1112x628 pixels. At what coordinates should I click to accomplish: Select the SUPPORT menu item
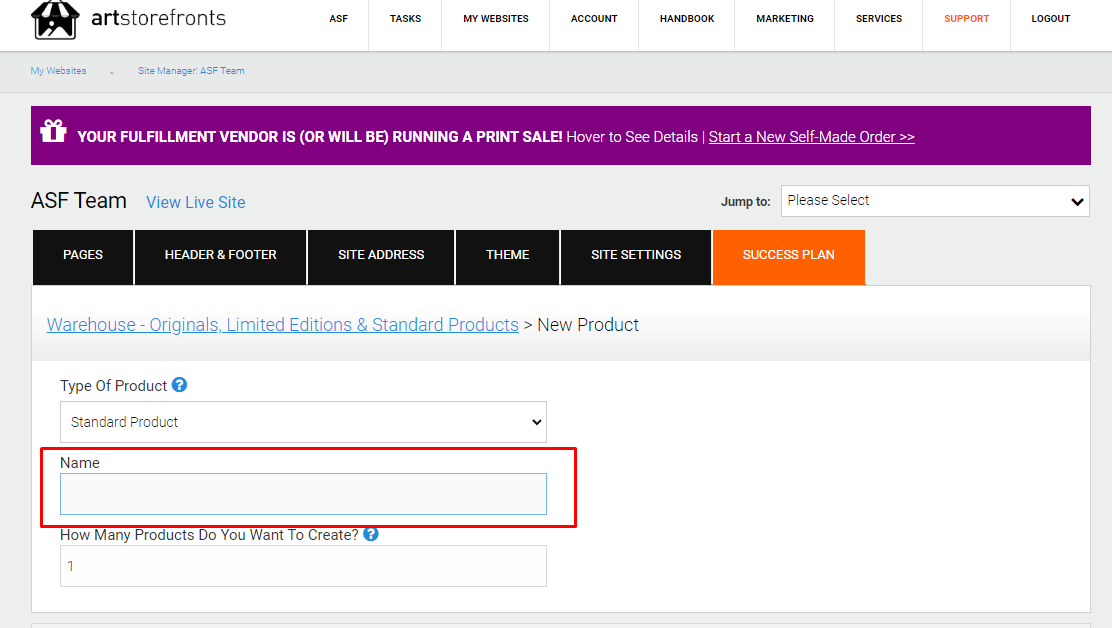(x=966, y=18)
